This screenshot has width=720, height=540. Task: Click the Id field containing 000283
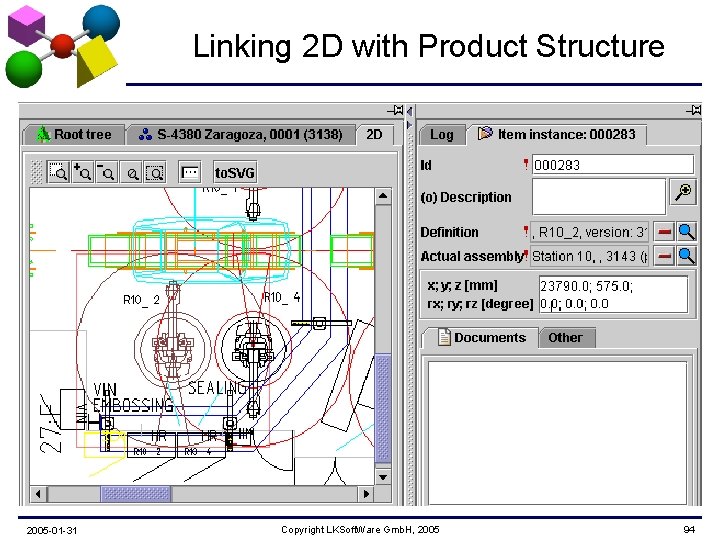pos(613,165)
